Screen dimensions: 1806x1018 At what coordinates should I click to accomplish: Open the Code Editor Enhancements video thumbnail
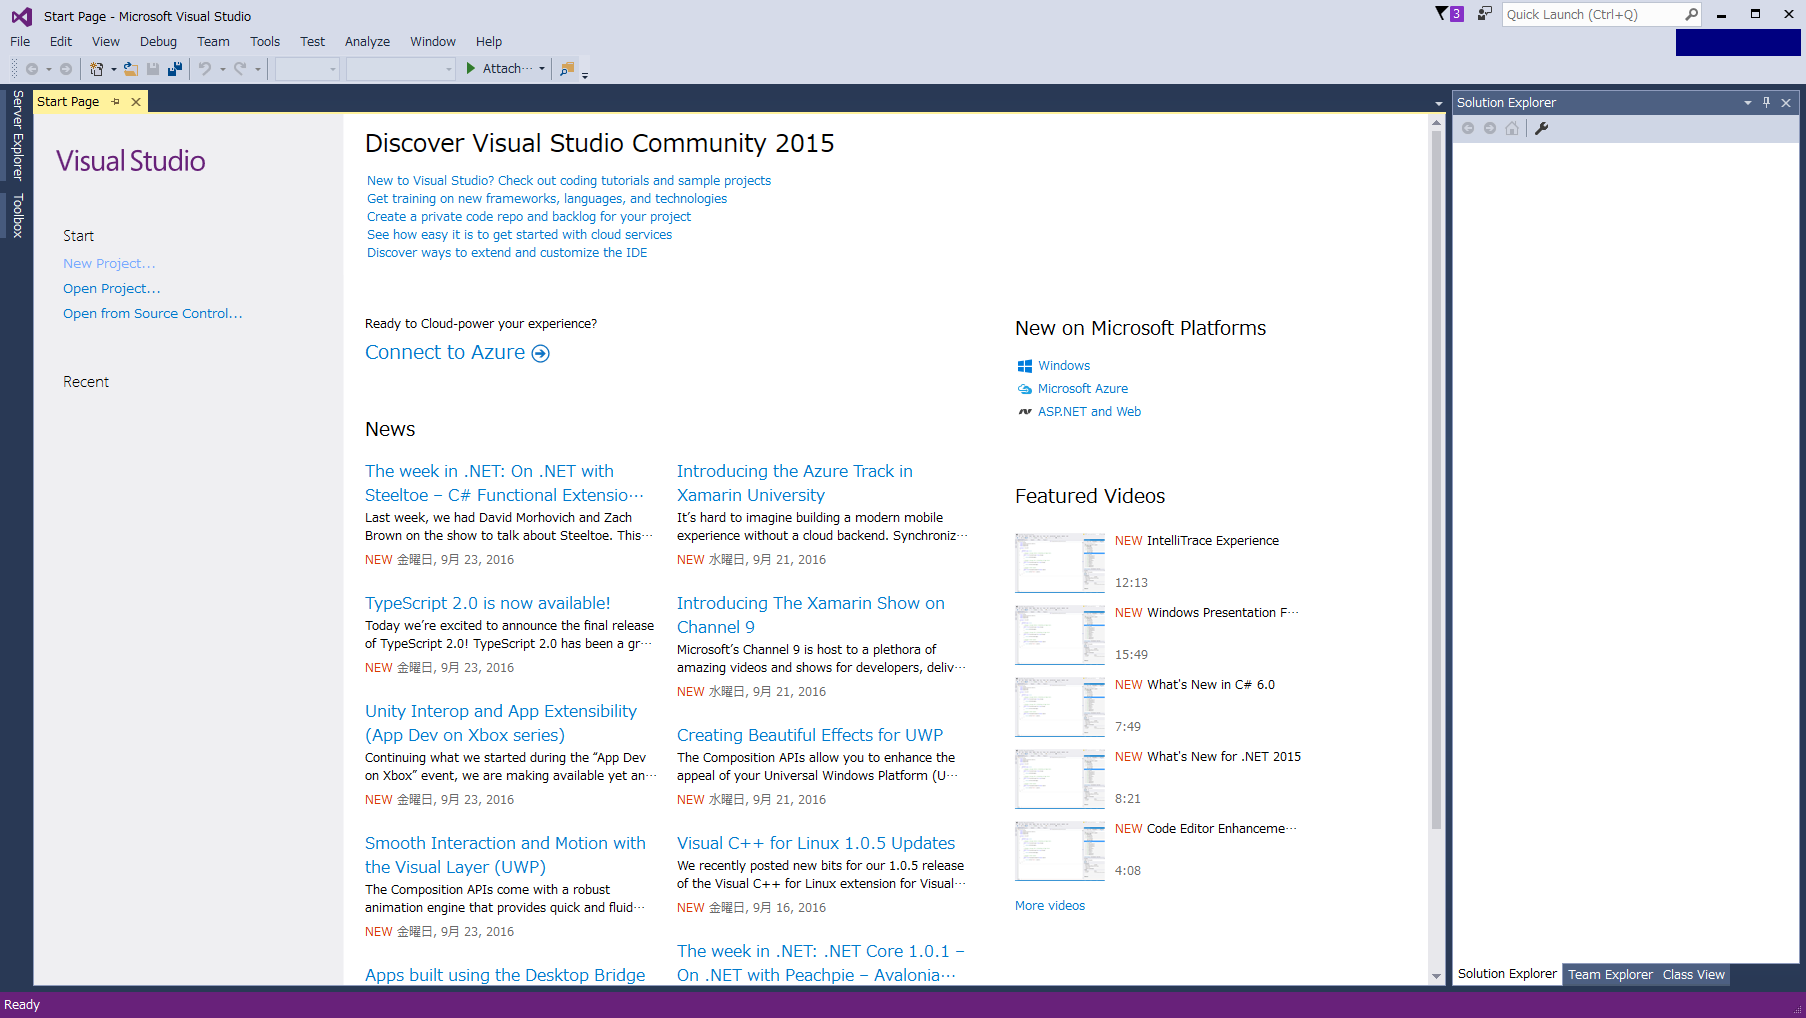tap(1060, 851)
